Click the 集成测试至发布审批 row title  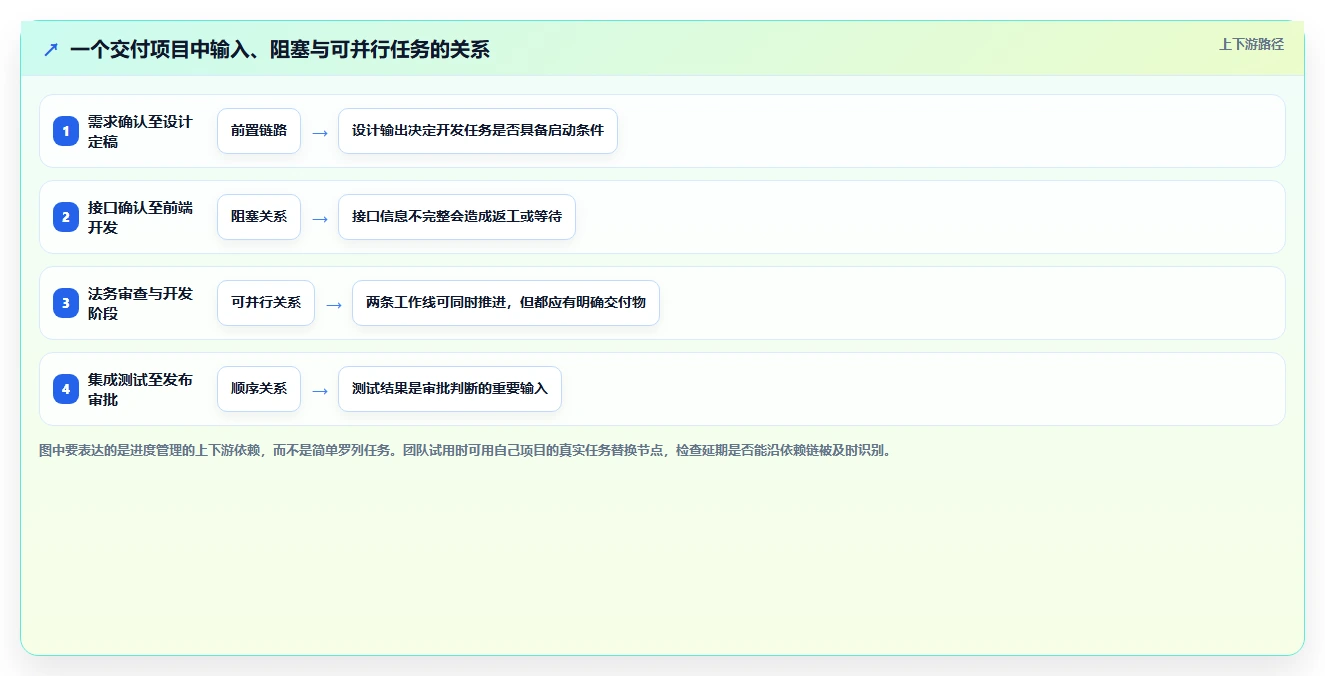(x=140, y=389)
